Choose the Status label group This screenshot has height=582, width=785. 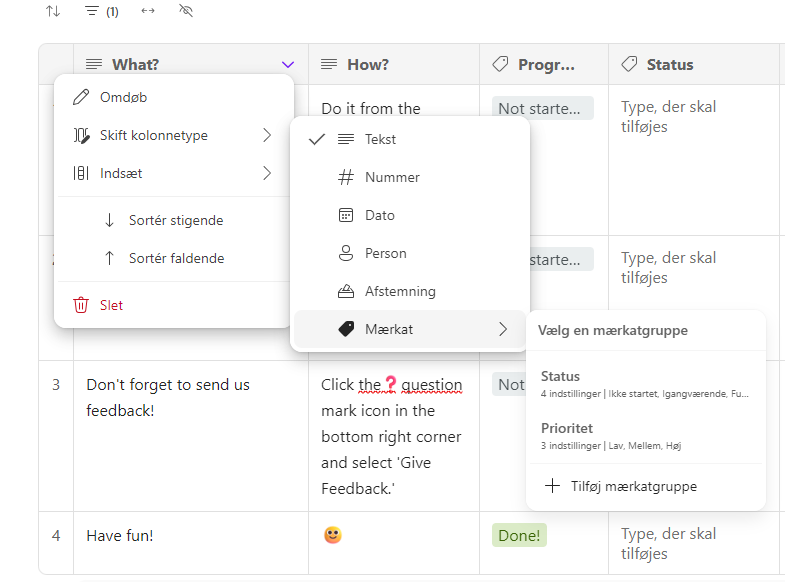(x=645, y=384)
